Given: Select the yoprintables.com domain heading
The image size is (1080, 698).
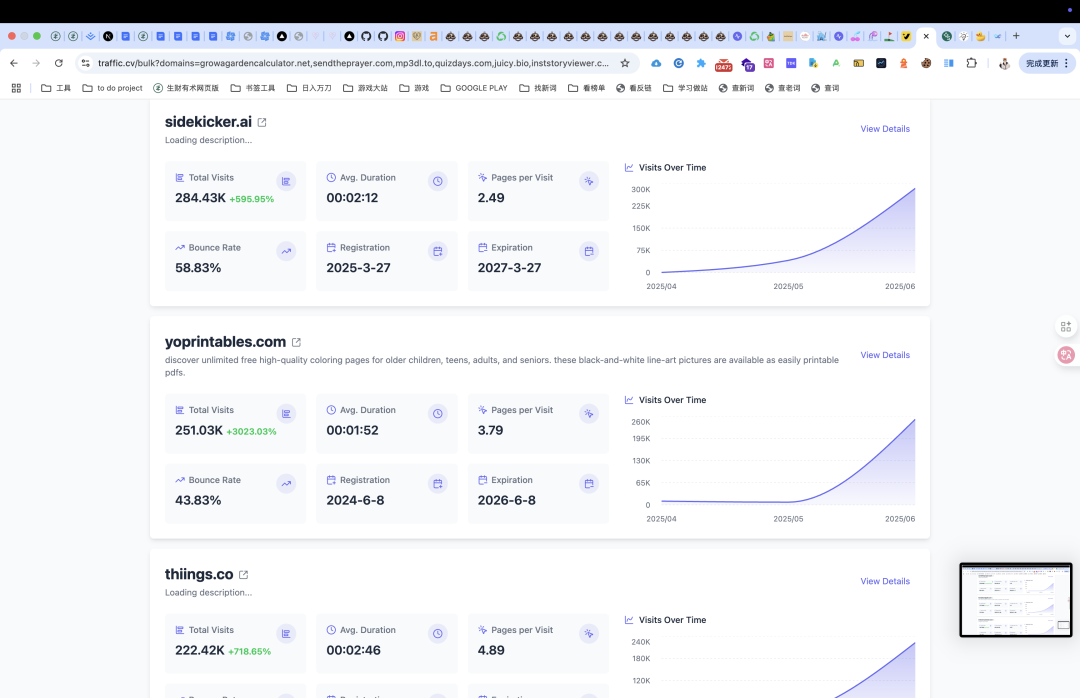Looking at the screenshot, I should tap(225, 342).
